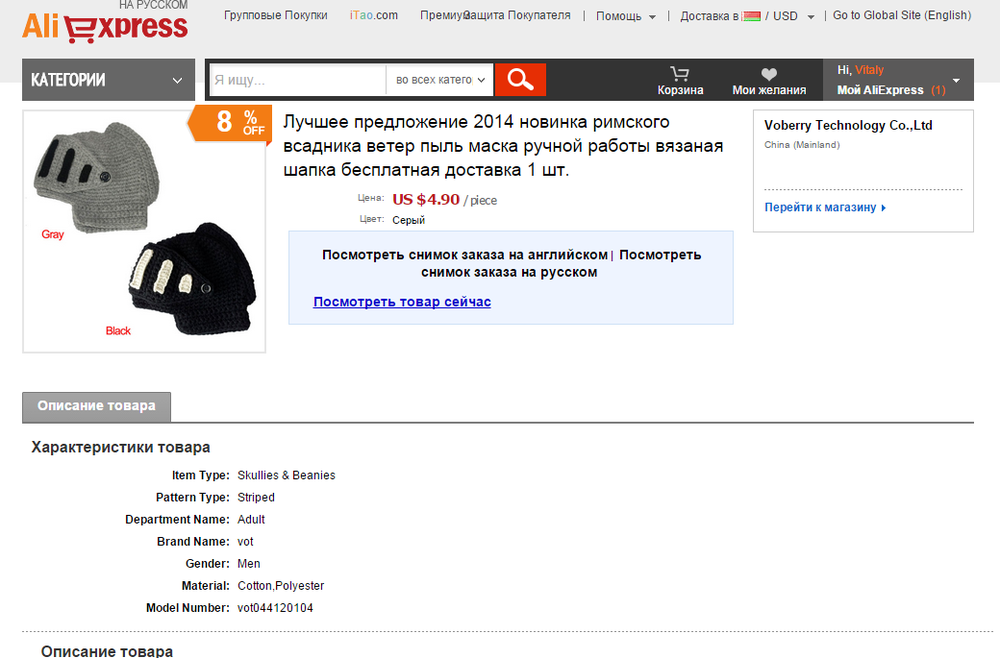Click the 8% OFF discount badge
This screenshot has height=658, width=1000.
pos(231,121)
